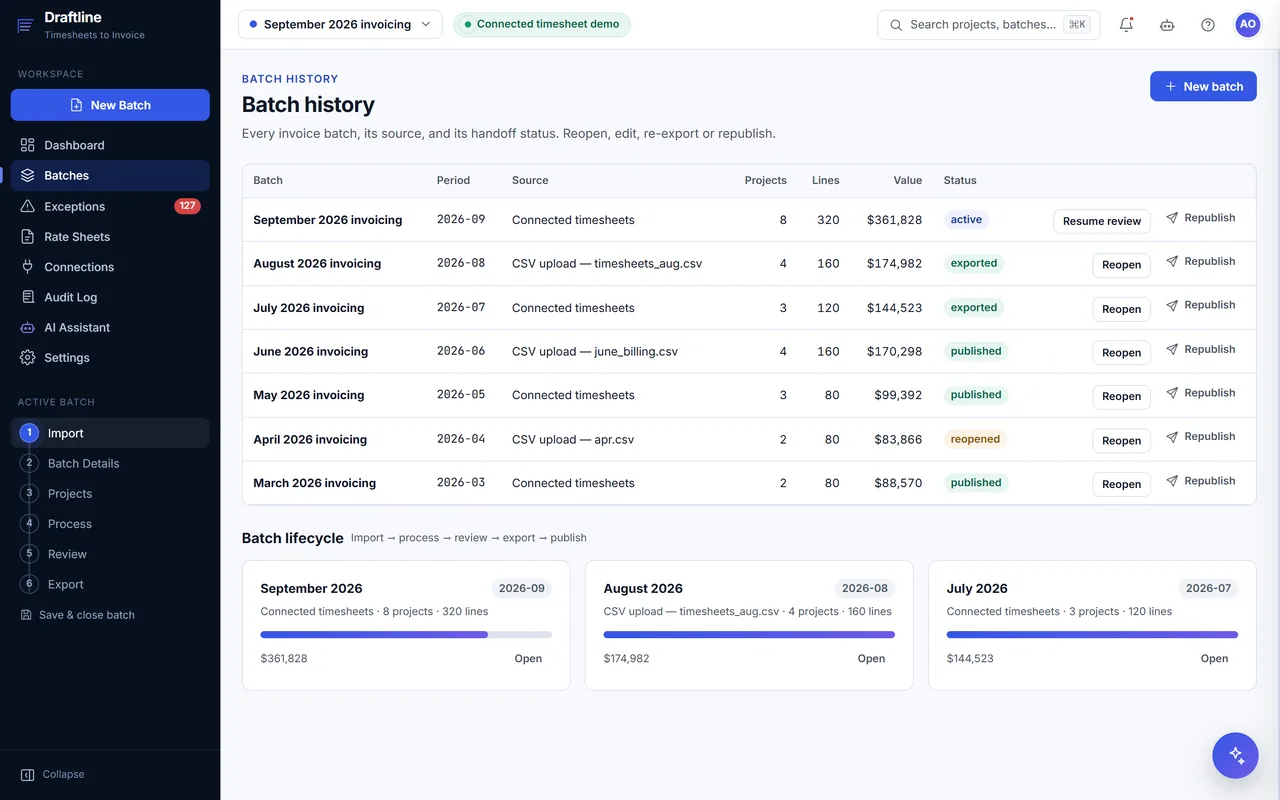Republish the April 2026 invoicing batch

[x=1201, y=437]
